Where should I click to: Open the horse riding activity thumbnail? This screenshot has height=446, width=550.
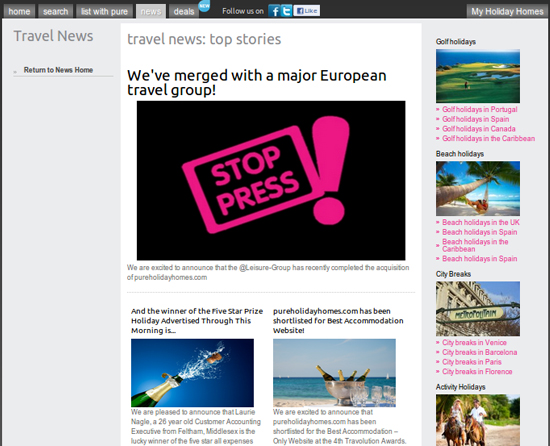[x=478, y=420]
